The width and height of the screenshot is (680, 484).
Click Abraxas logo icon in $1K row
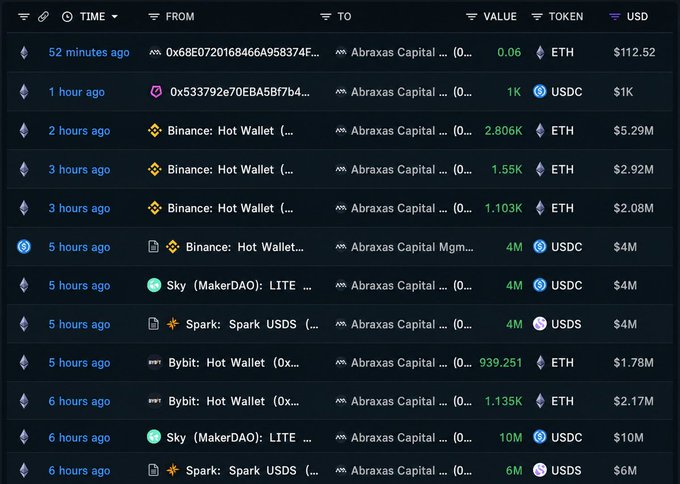[341, 92]
